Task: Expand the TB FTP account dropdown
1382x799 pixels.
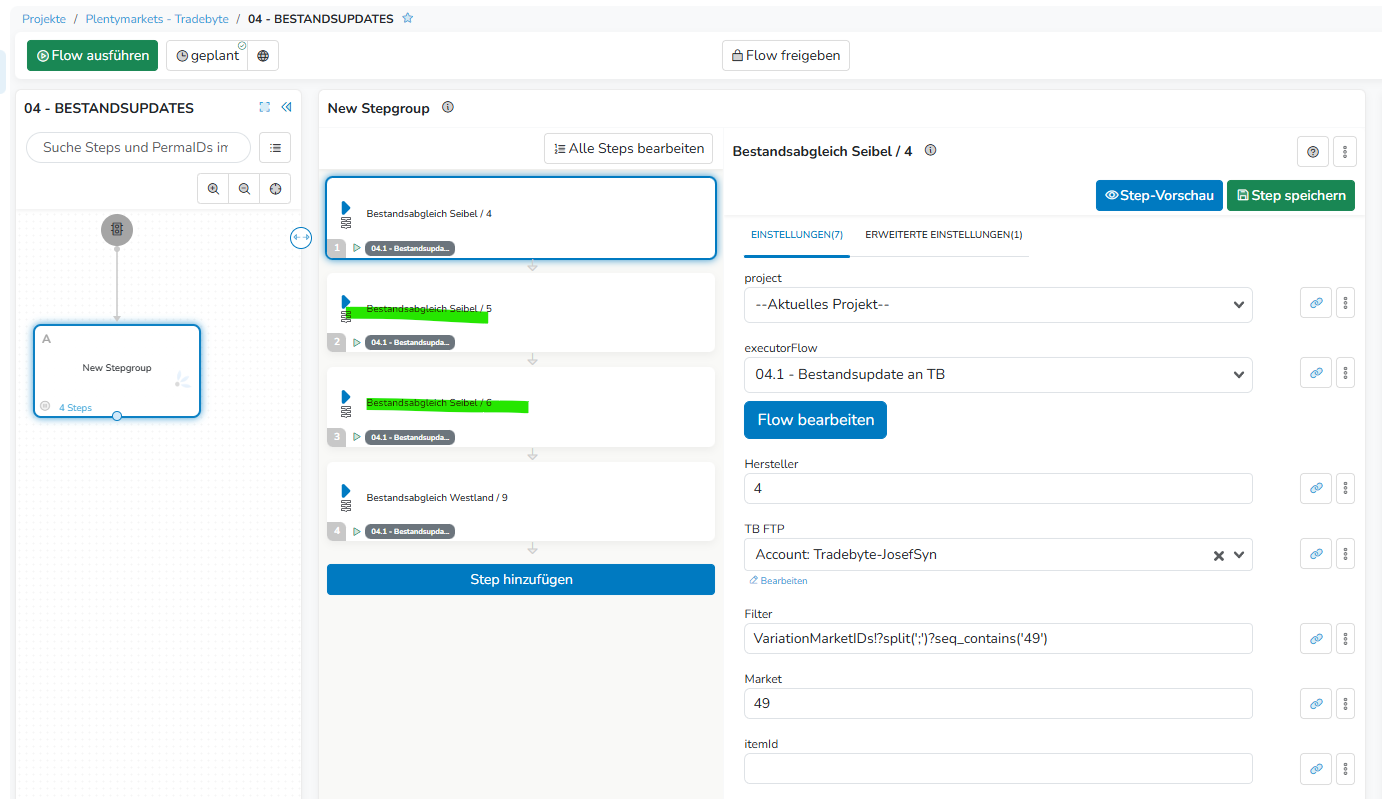Action: 1239,555
